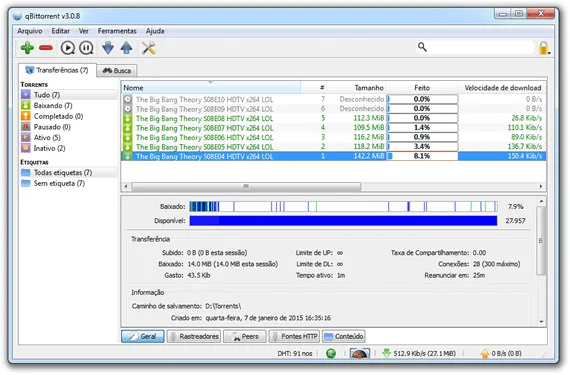Image resolution: width=570 pixels, height=375 pixels.
Task: Click the yellow padlock lock icon
Action: point(544,48)
